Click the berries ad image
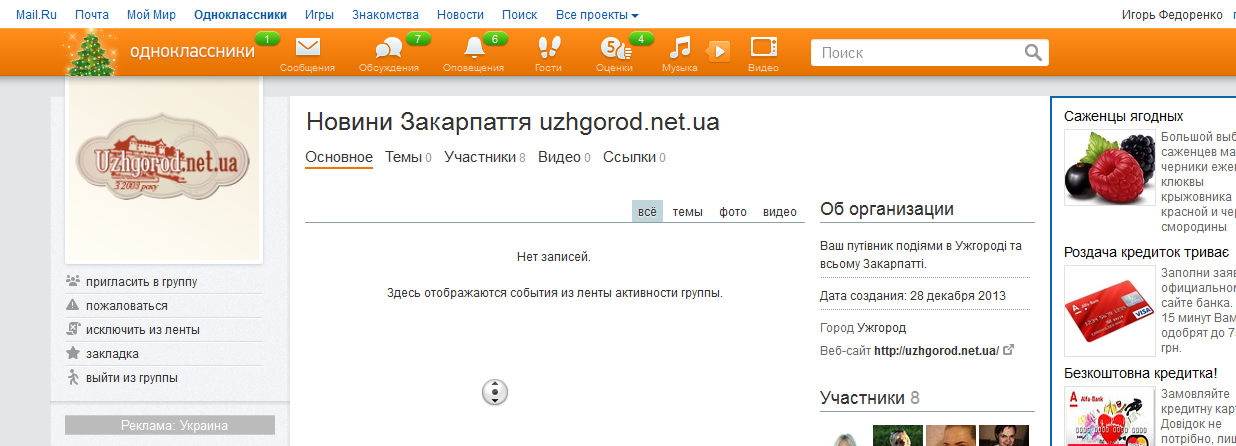 pos(1110,168)
